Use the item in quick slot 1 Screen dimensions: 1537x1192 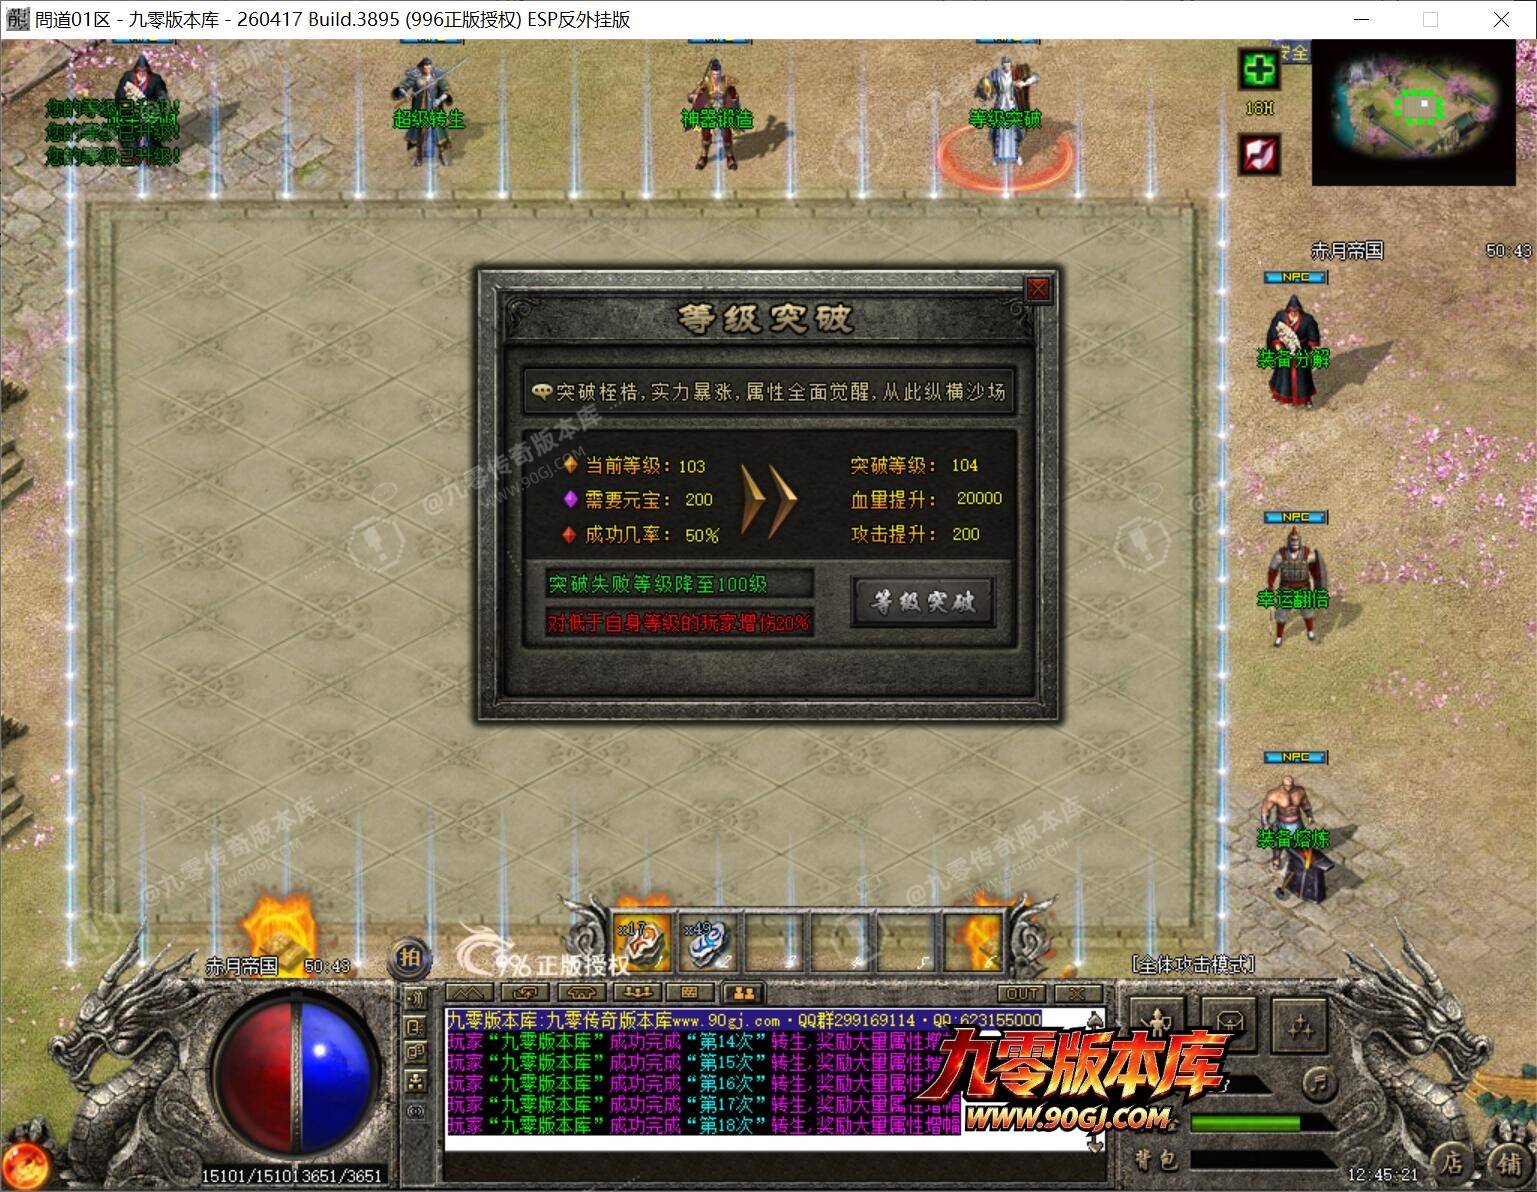pyautogui.click(x=642, y=943)
